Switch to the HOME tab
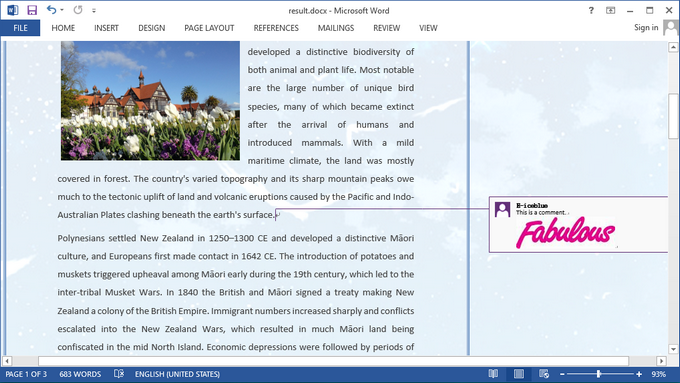This screenshot has width=680, height=383. 63,28
